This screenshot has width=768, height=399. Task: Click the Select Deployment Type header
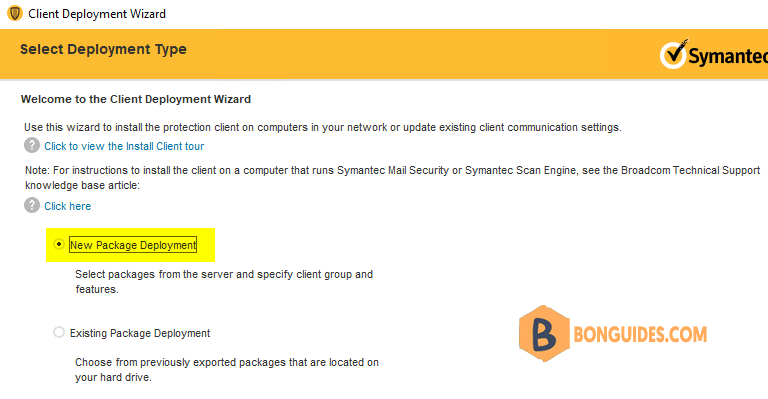pyautogui.click(x=103, y=49)
